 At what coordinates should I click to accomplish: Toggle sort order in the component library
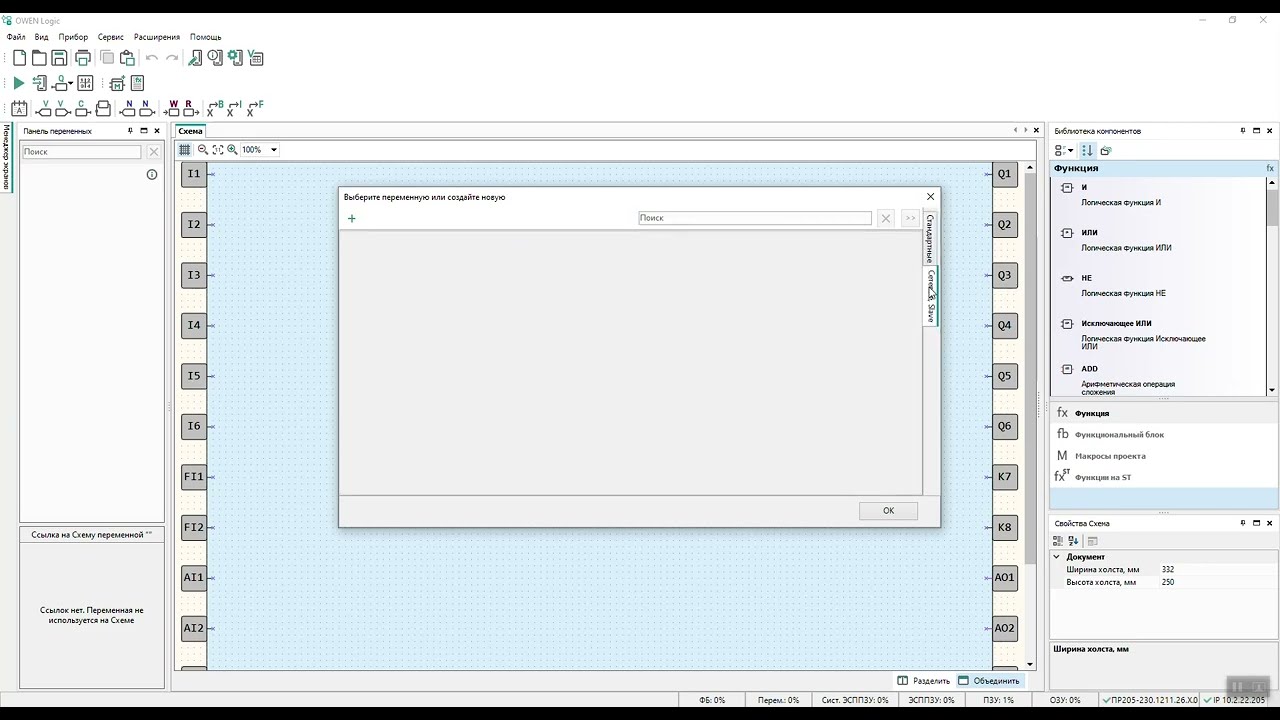pos(1087,150)
